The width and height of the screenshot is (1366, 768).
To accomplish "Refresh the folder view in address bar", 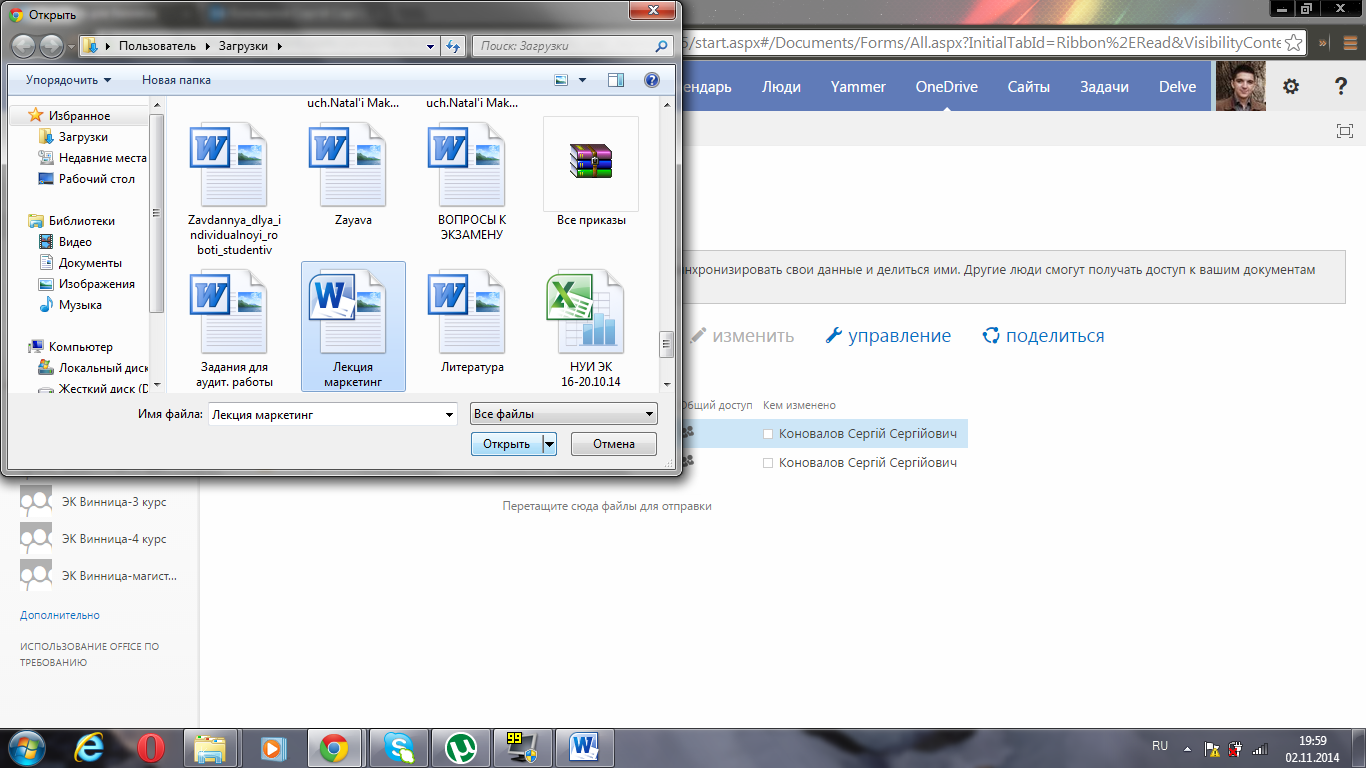I will click(x=454, y=46).
